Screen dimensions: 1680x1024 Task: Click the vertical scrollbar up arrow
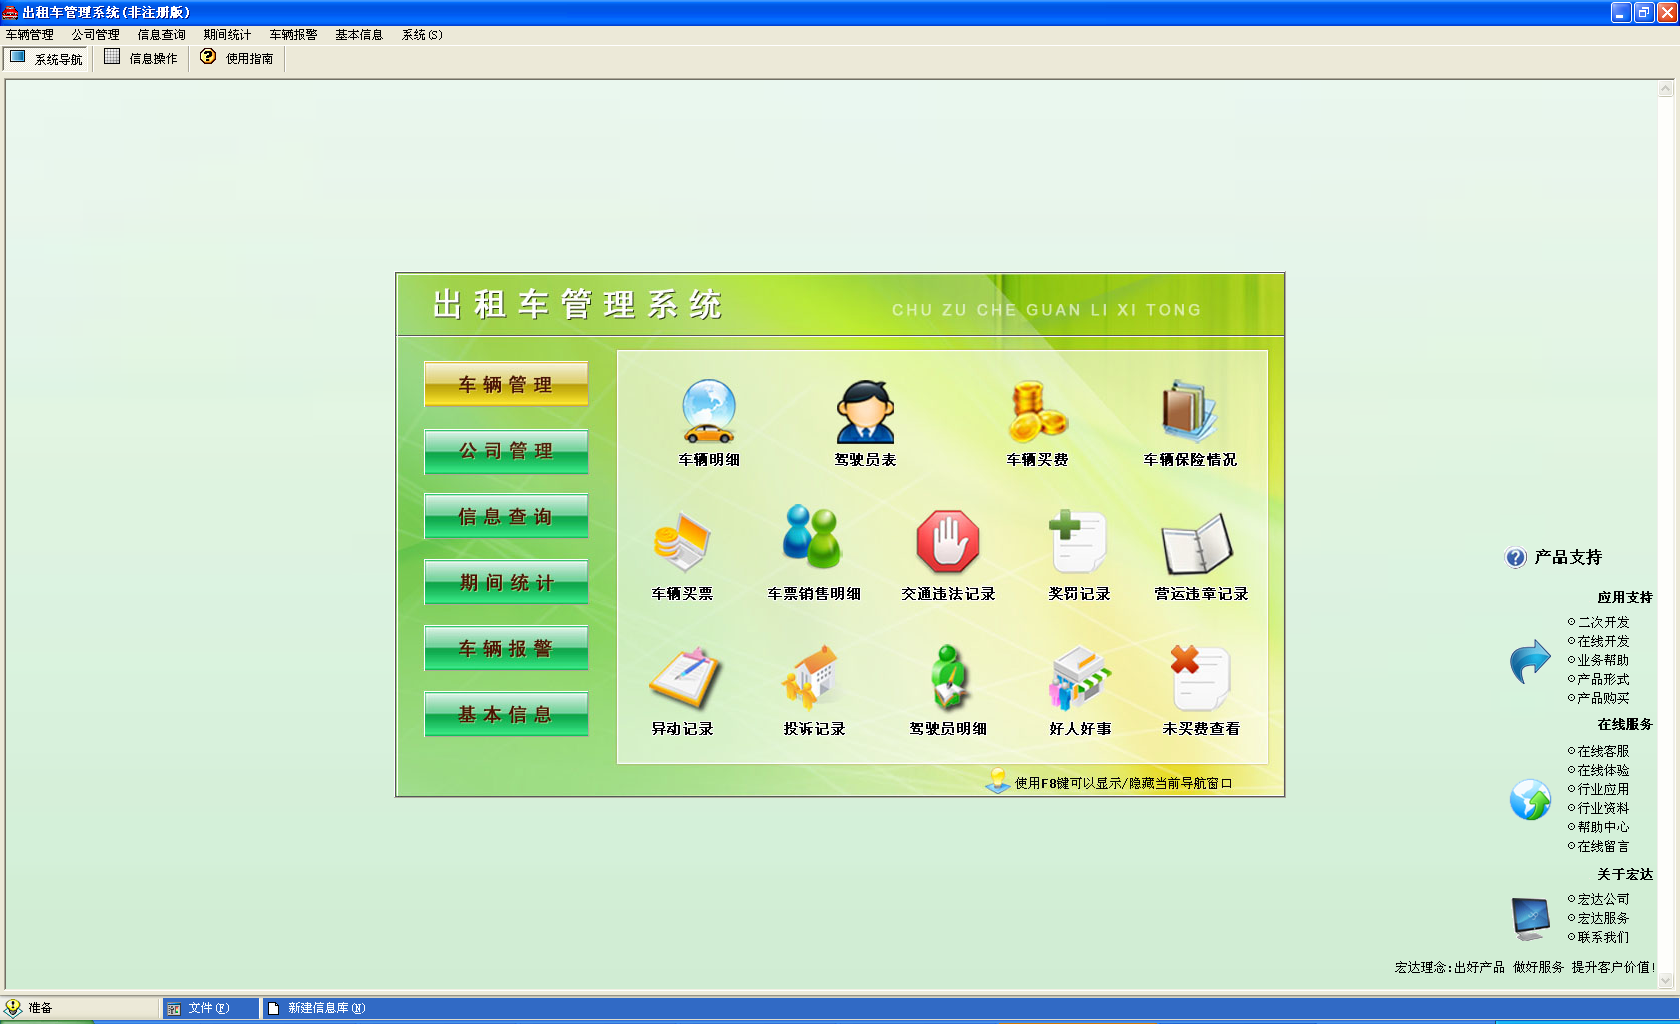(x=1665, y=89)
